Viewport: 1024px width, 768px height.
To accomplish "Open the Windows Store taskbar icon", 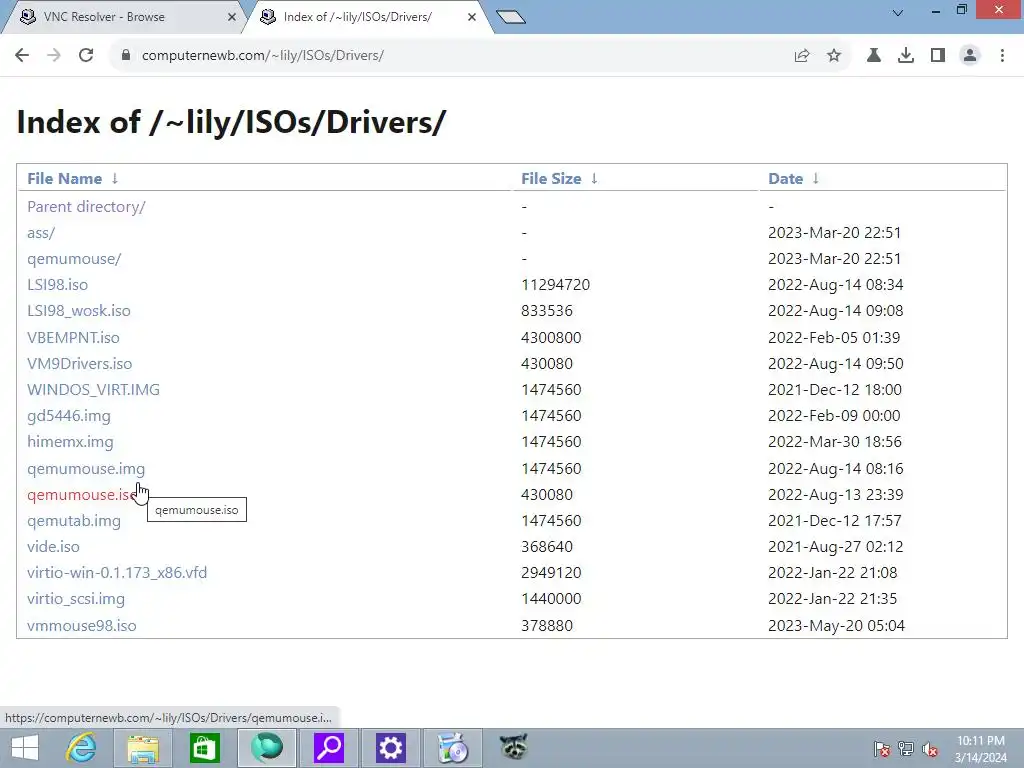I will pos(204,748).
